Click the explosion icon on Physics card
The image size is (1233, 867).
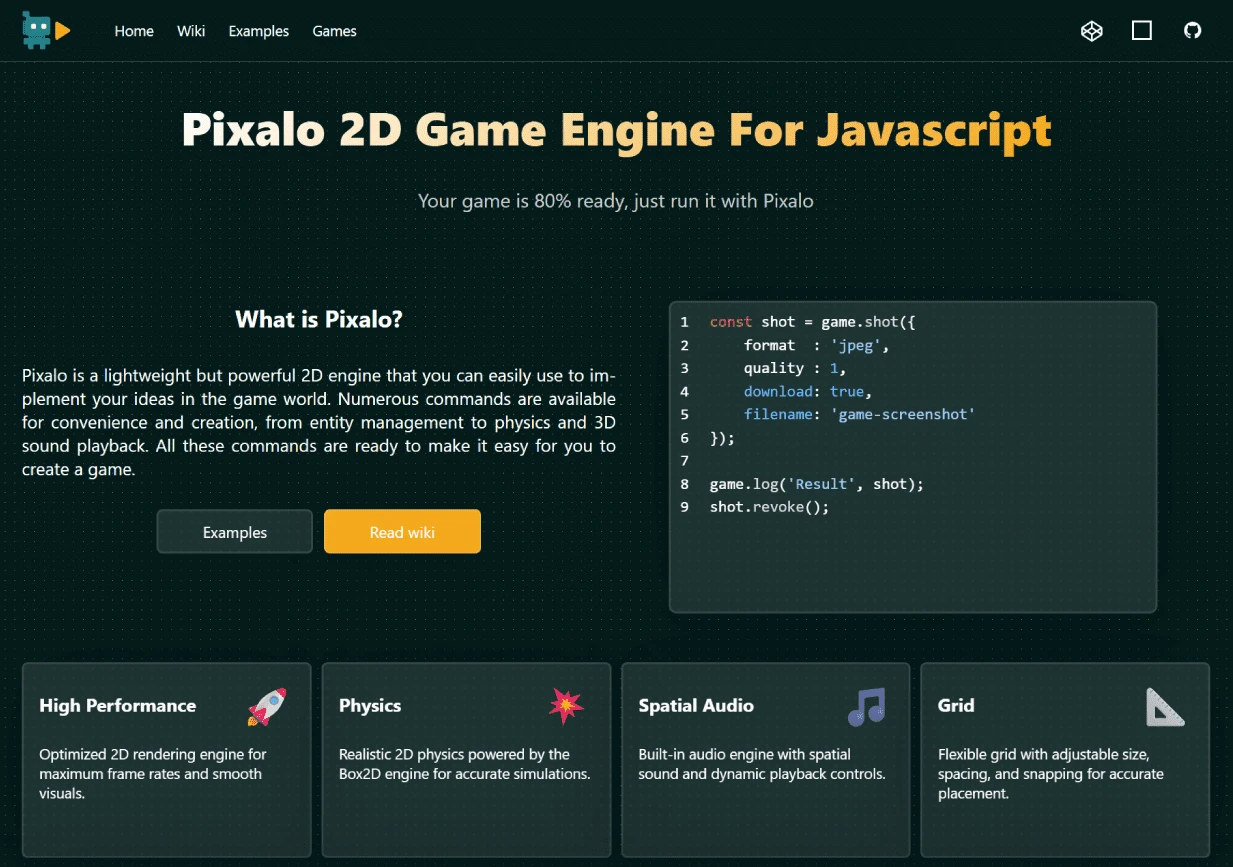pyautogui.click(x=566, y=706)
